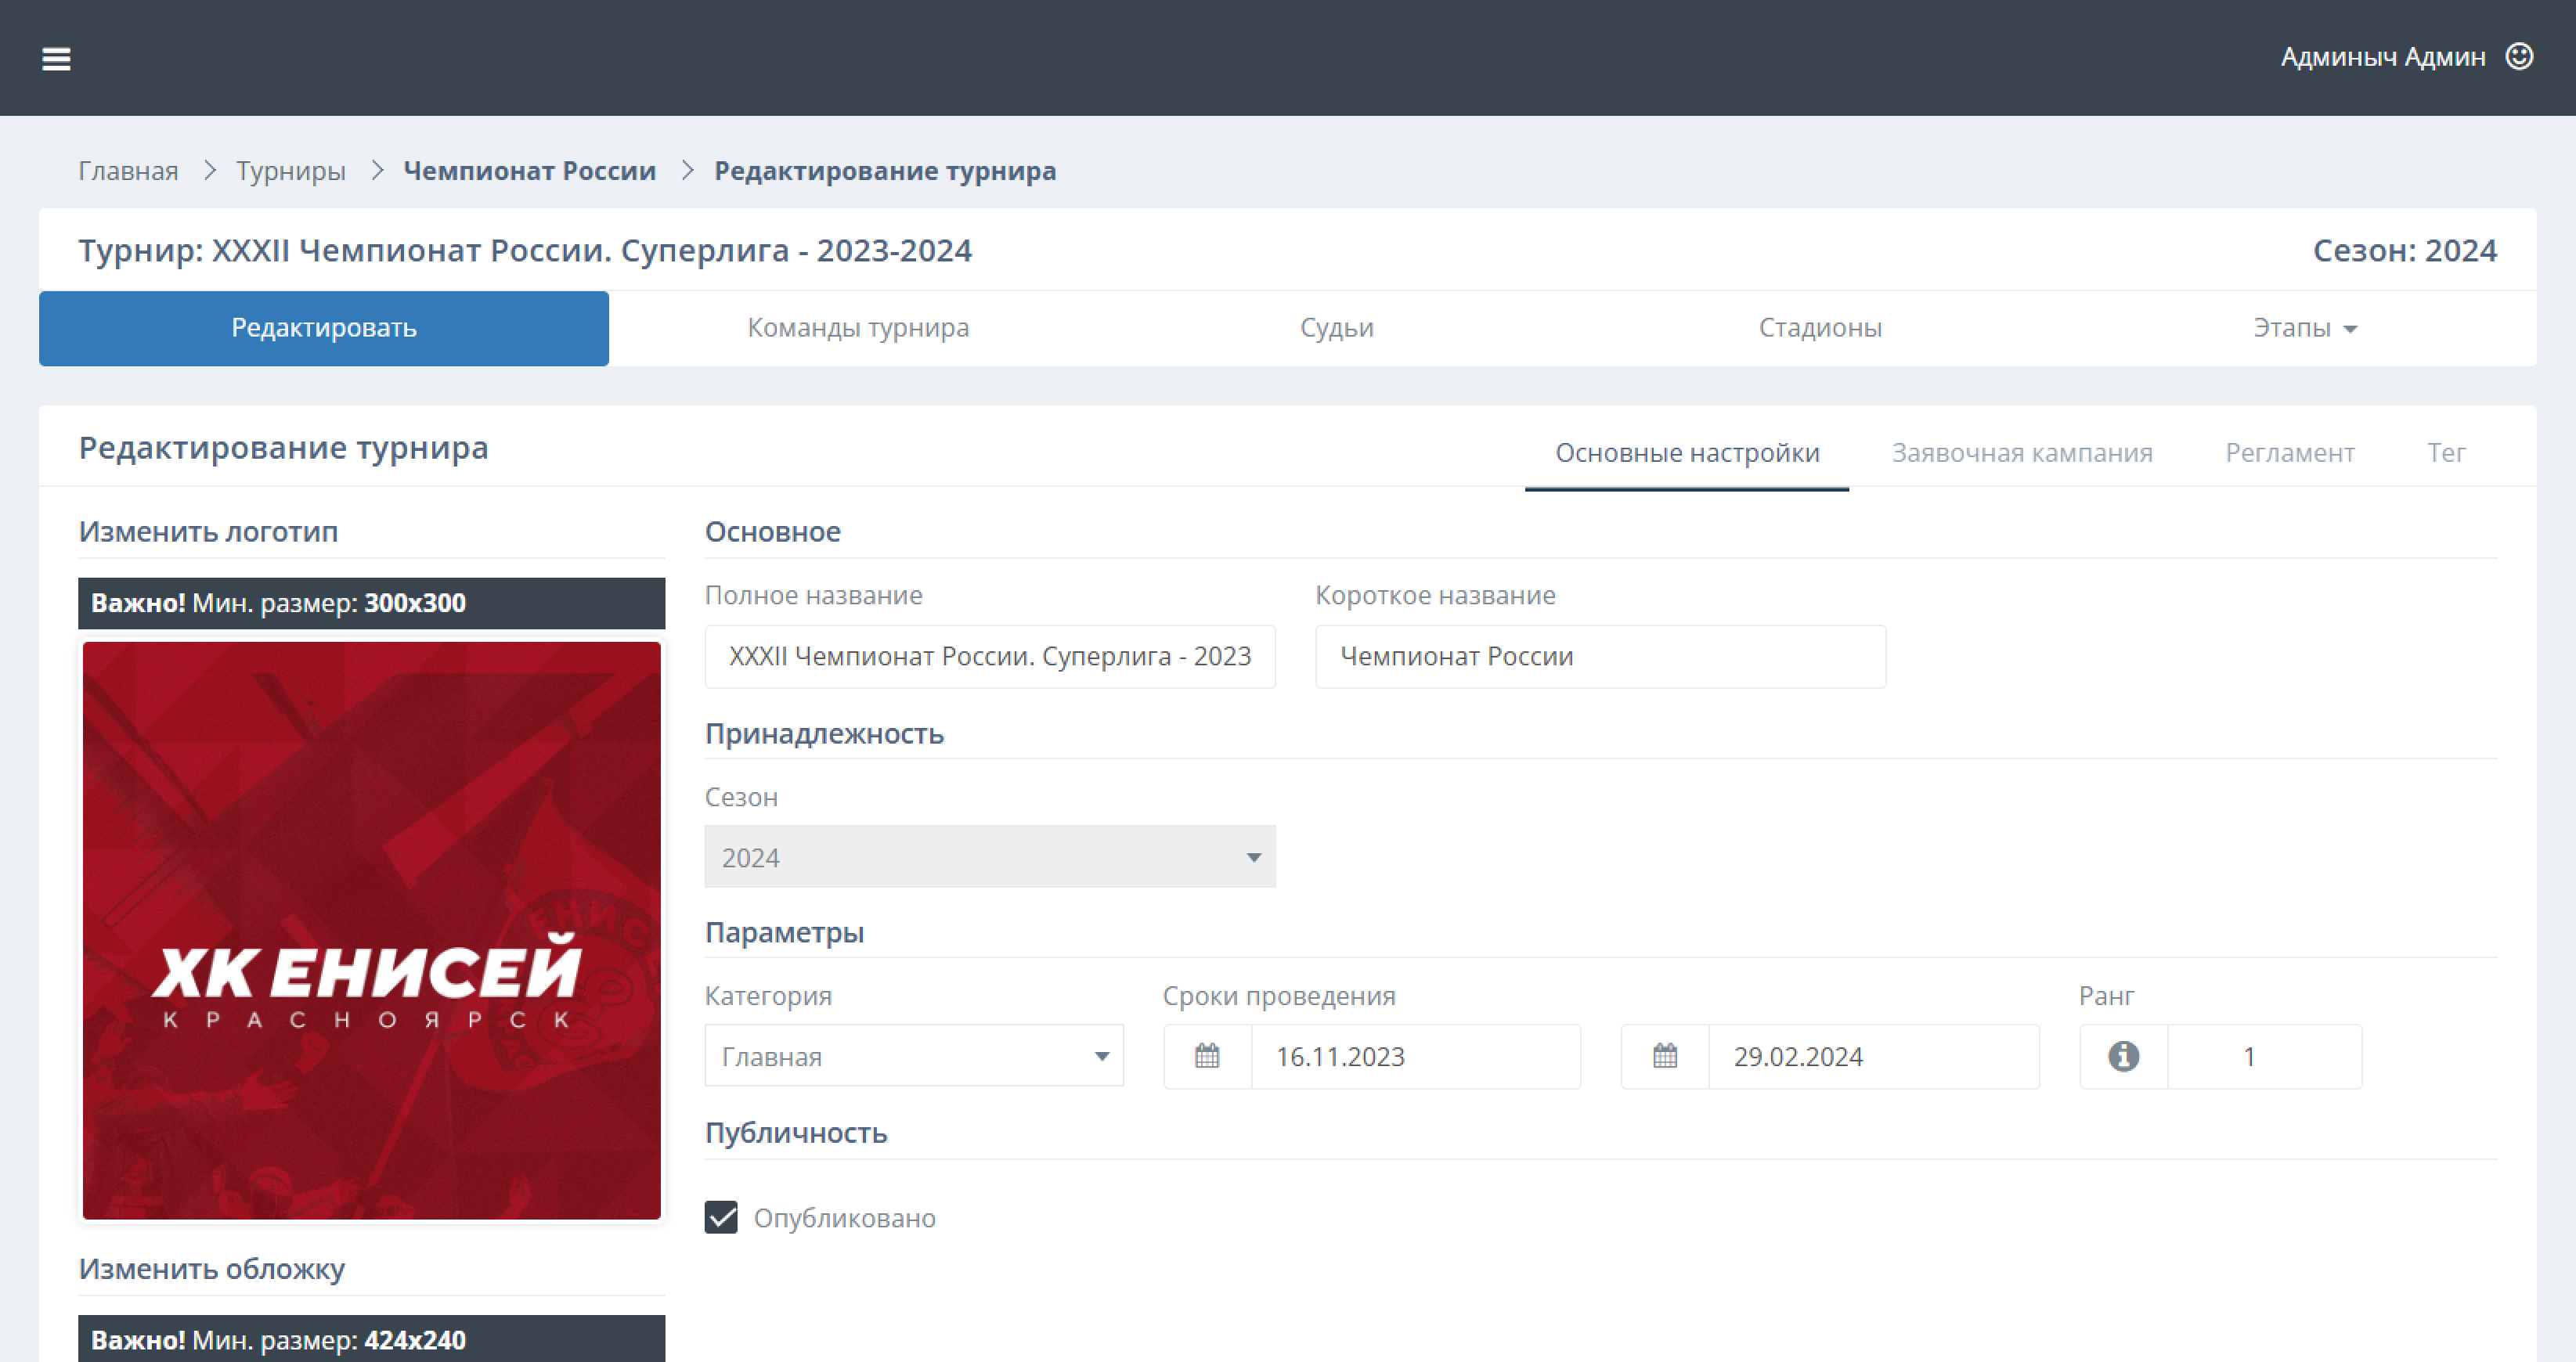Switch to the Заявочная кампания tab
Viewport: 2576px width, 1362px height.
(2022, 453)
